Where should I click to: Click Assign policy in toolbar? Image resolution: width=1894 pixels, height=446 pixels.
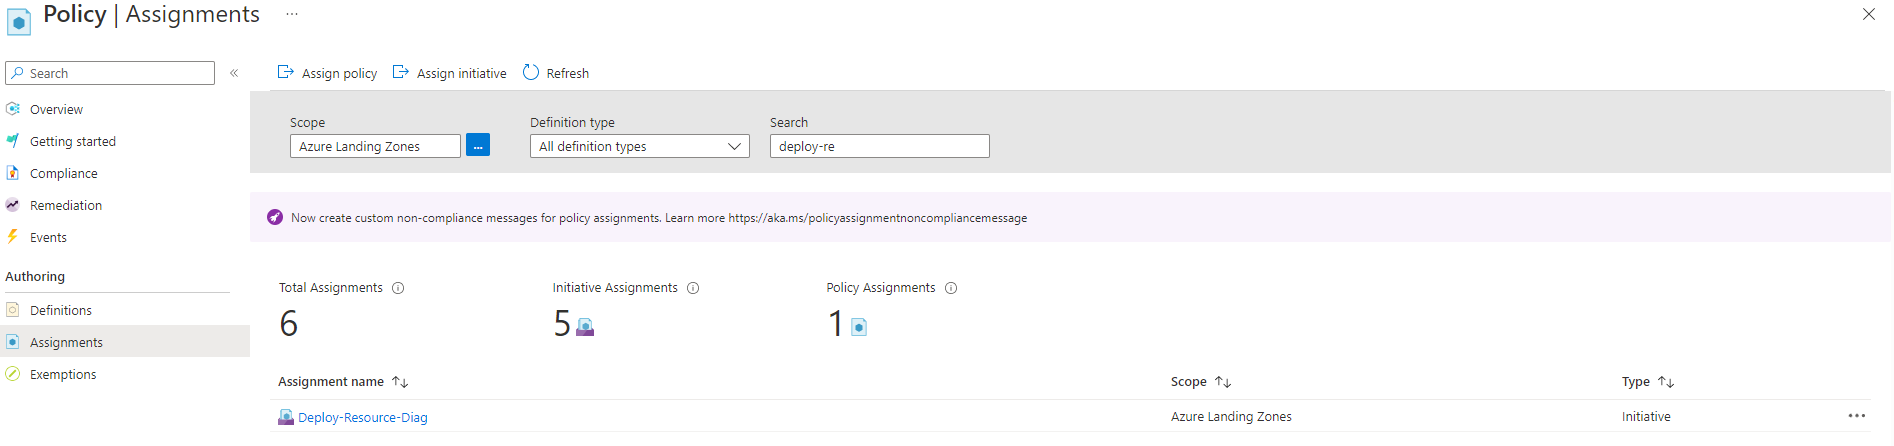(327, 73)
